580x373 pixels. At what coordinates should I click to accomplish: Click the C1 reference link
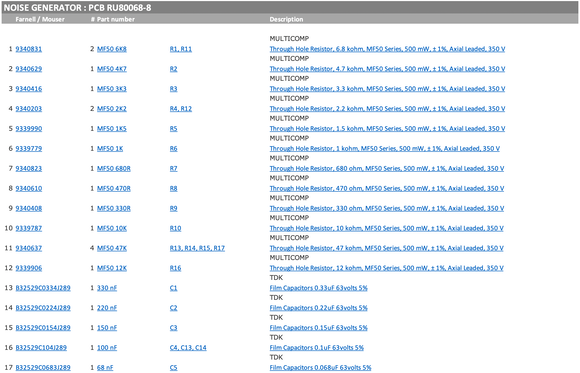point(173,289)
